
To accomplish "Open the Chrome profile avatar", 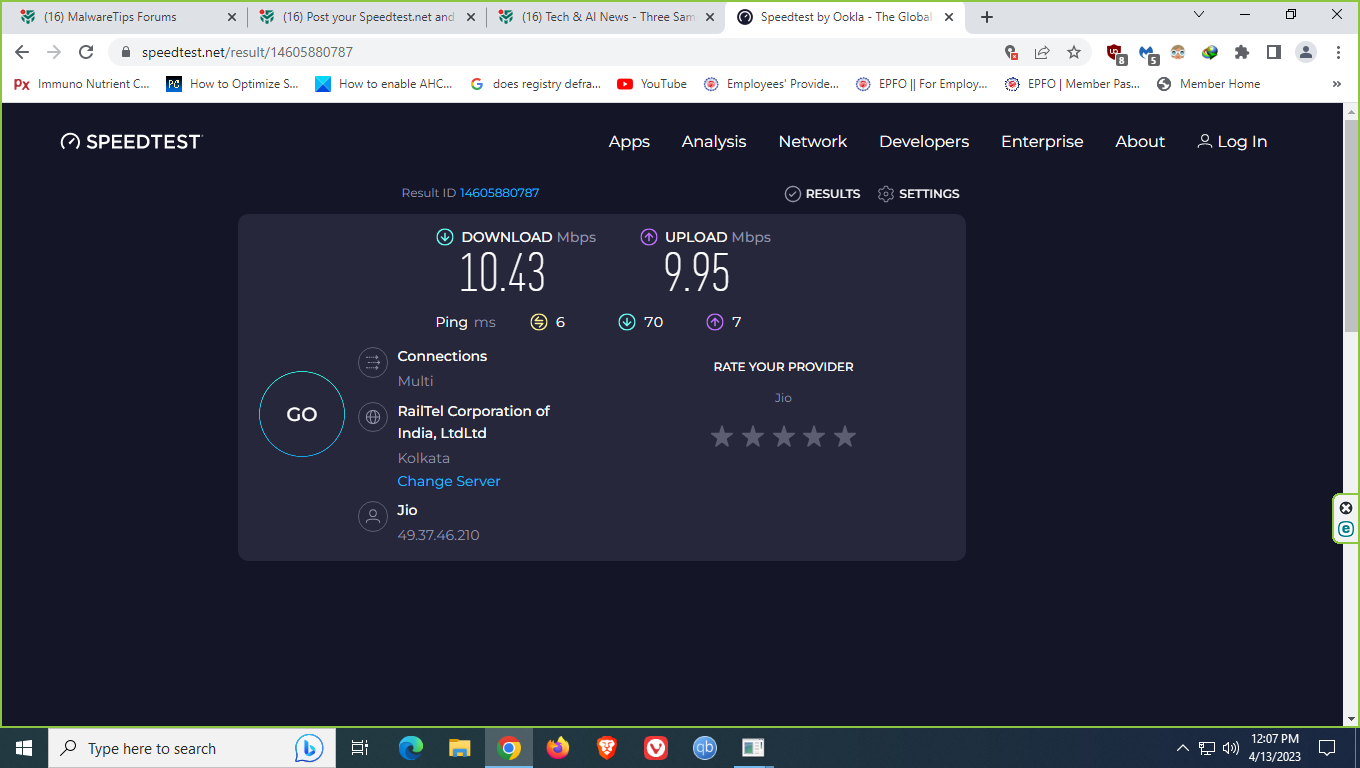I will pyautogui.click(x=1305, y=52).
